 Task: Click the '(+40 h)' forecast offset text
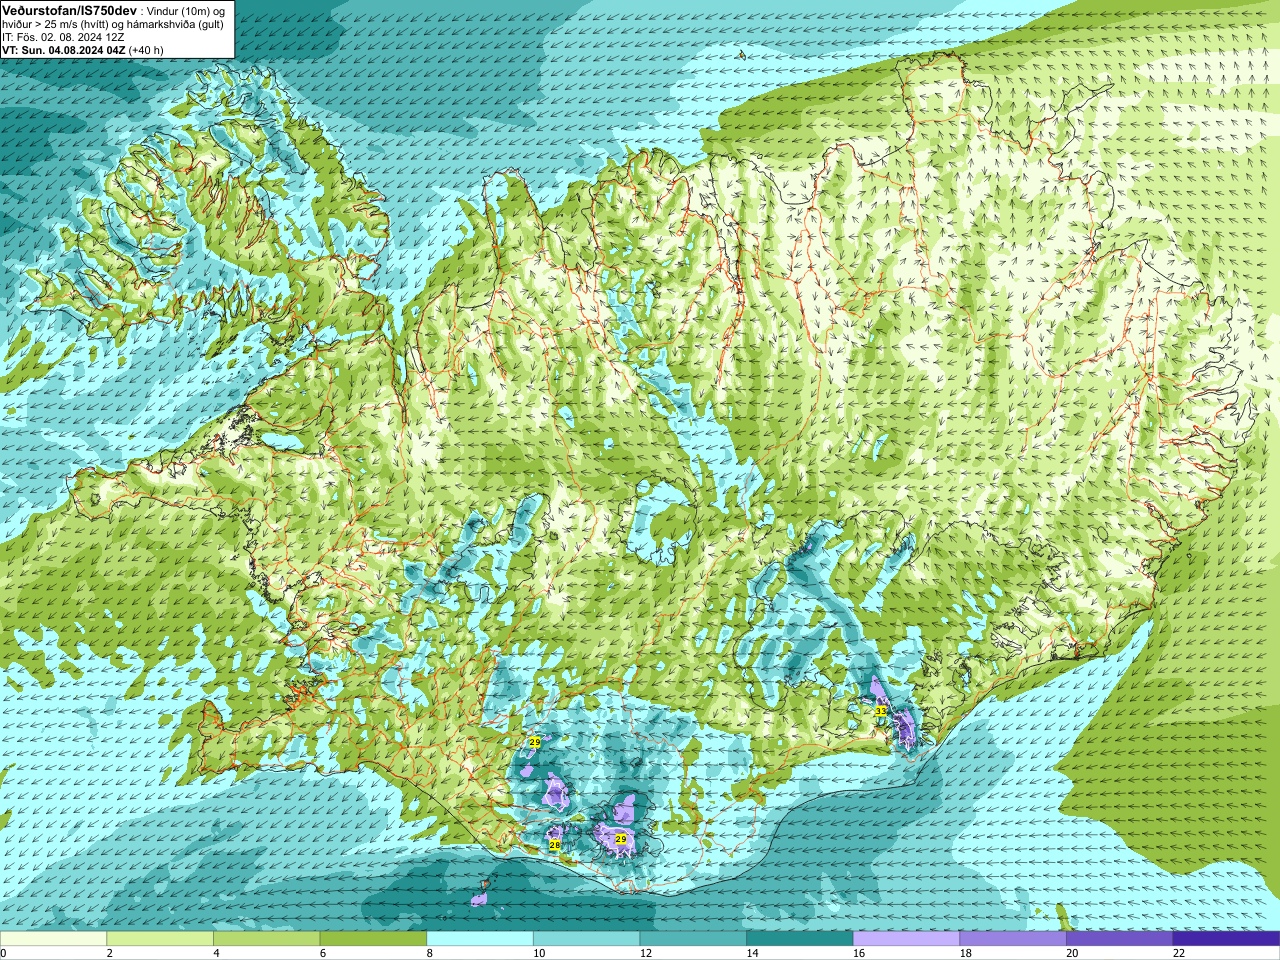pos(146,50)
